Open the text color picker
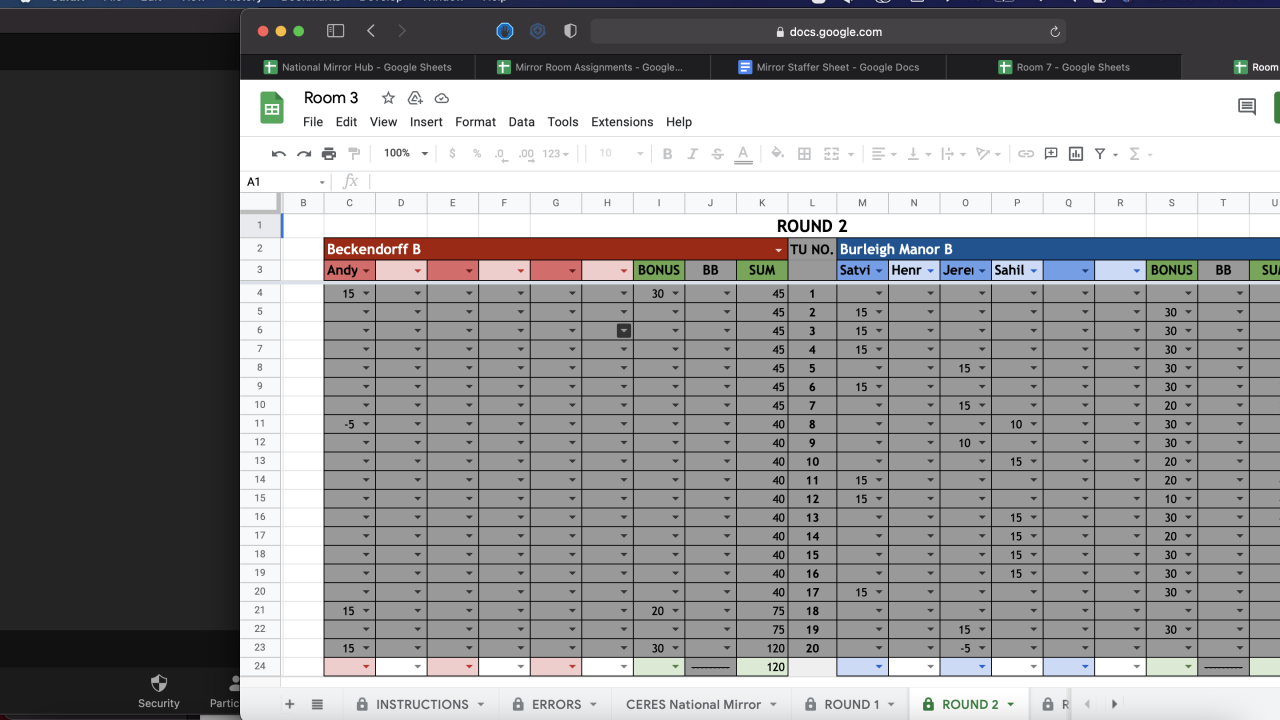Viewport: 1280px width, 720px height. (x=743, y=154)
